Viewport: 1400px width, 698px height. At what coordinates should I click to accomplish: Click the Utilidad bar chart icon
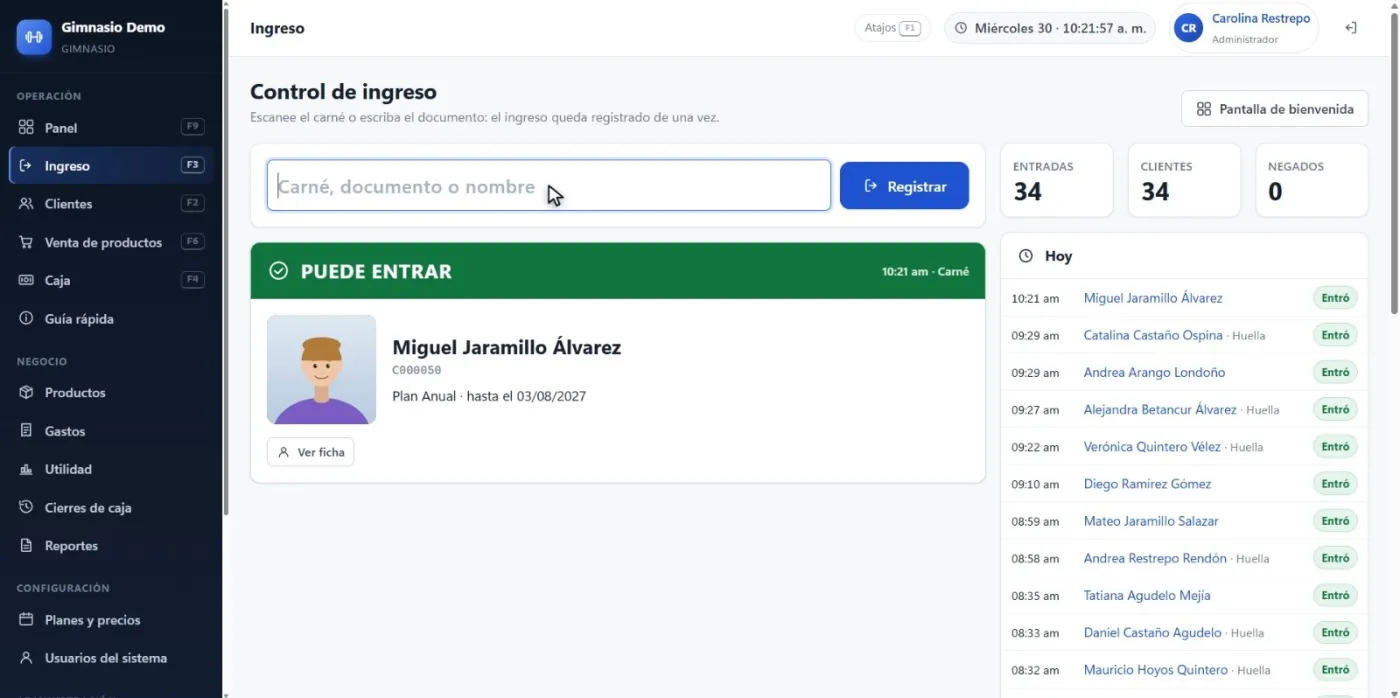pyautogui.click(x=26, y=469)
